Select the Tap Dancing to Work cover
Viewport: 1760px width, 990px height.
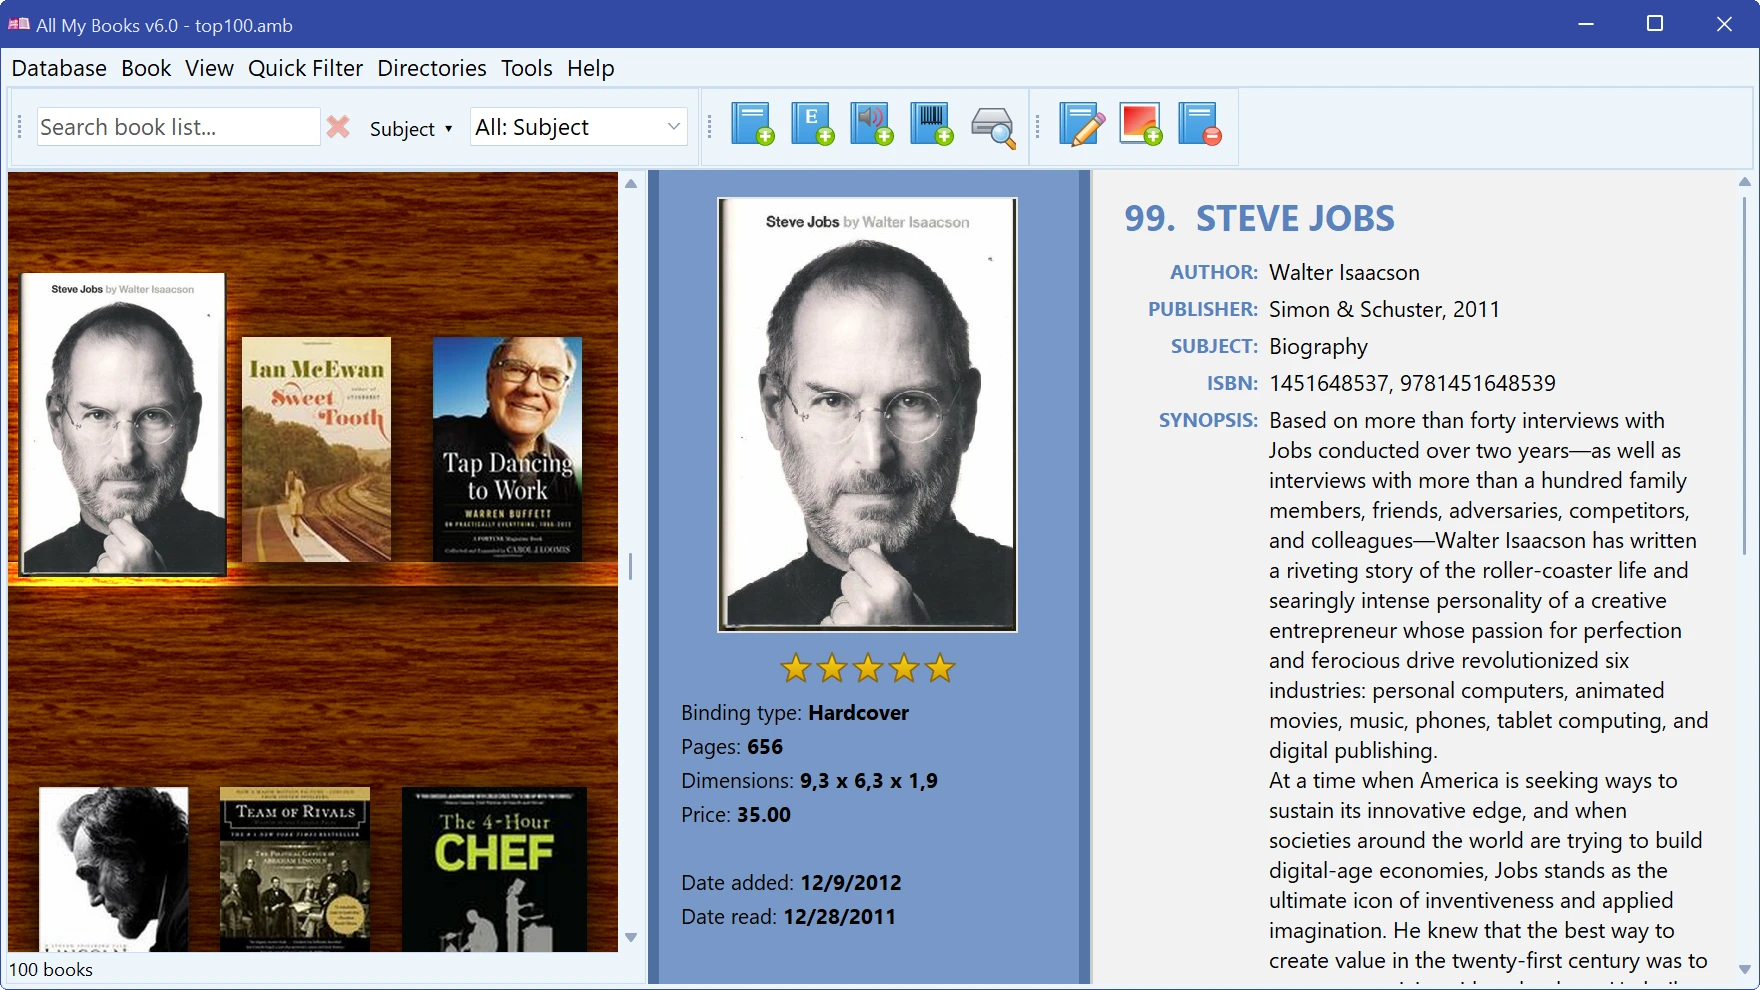coord(507,449)
